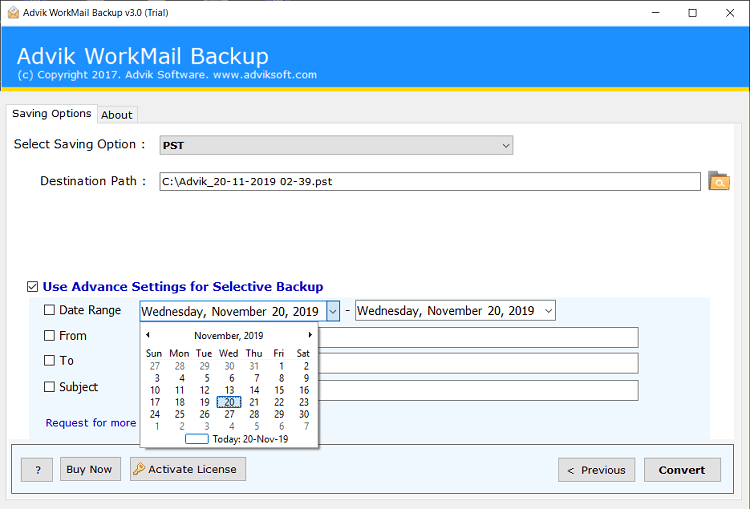Select November 18 in the calendar
This screenshot has height=509, width=750.
point(179,402)
